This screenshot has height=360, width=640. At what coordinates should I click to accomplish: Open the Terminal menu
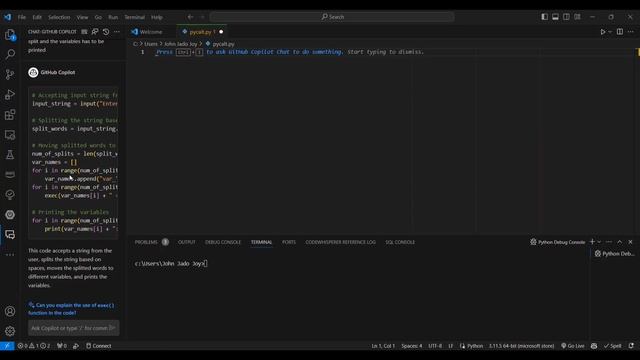point(135,17)
